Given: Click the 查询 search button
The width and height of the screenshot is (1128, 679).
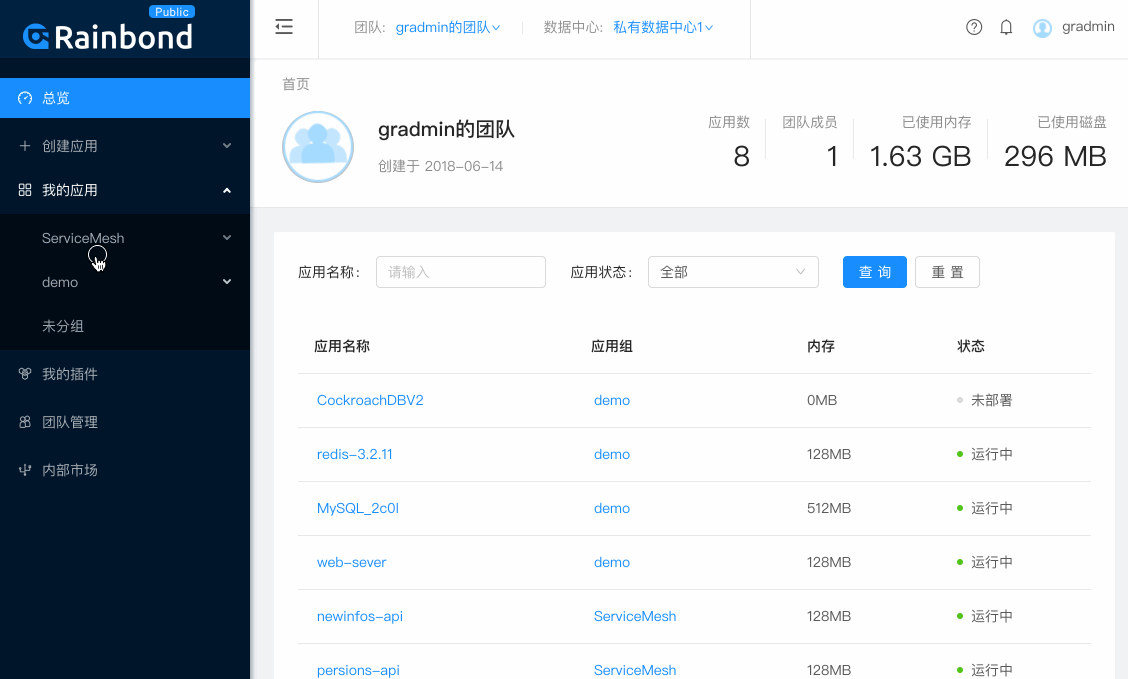Looking at the screenshot, I should point(874,271).
